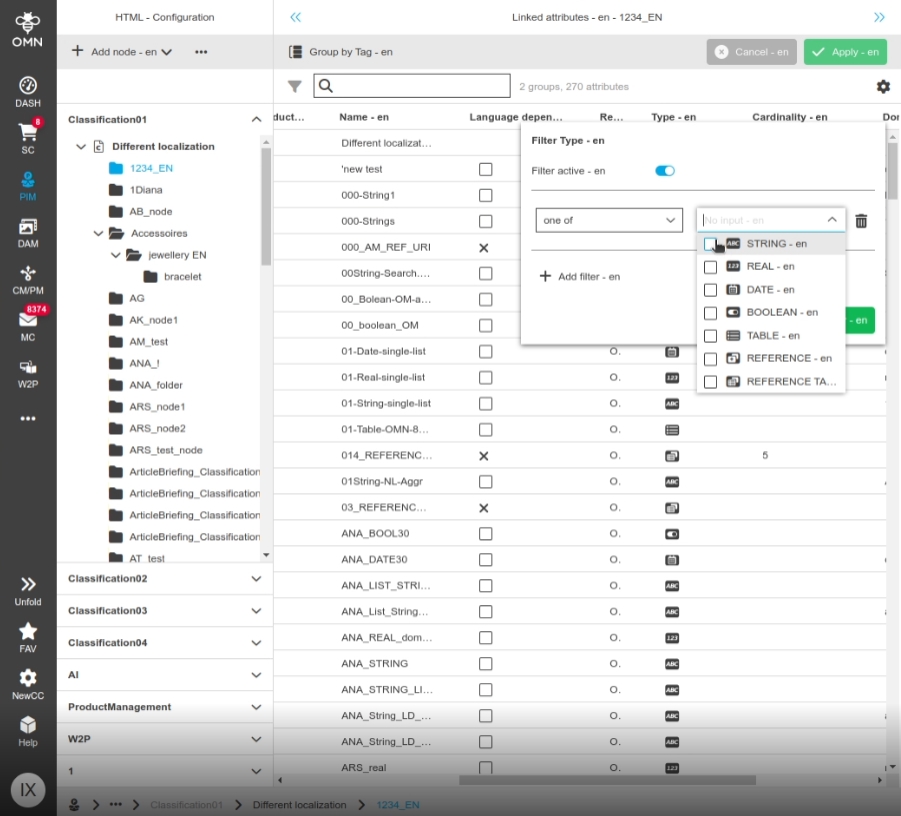The width and height of the screenshot is (901, 816).
Task: Open the SC shopping cart
Action: 28,138
